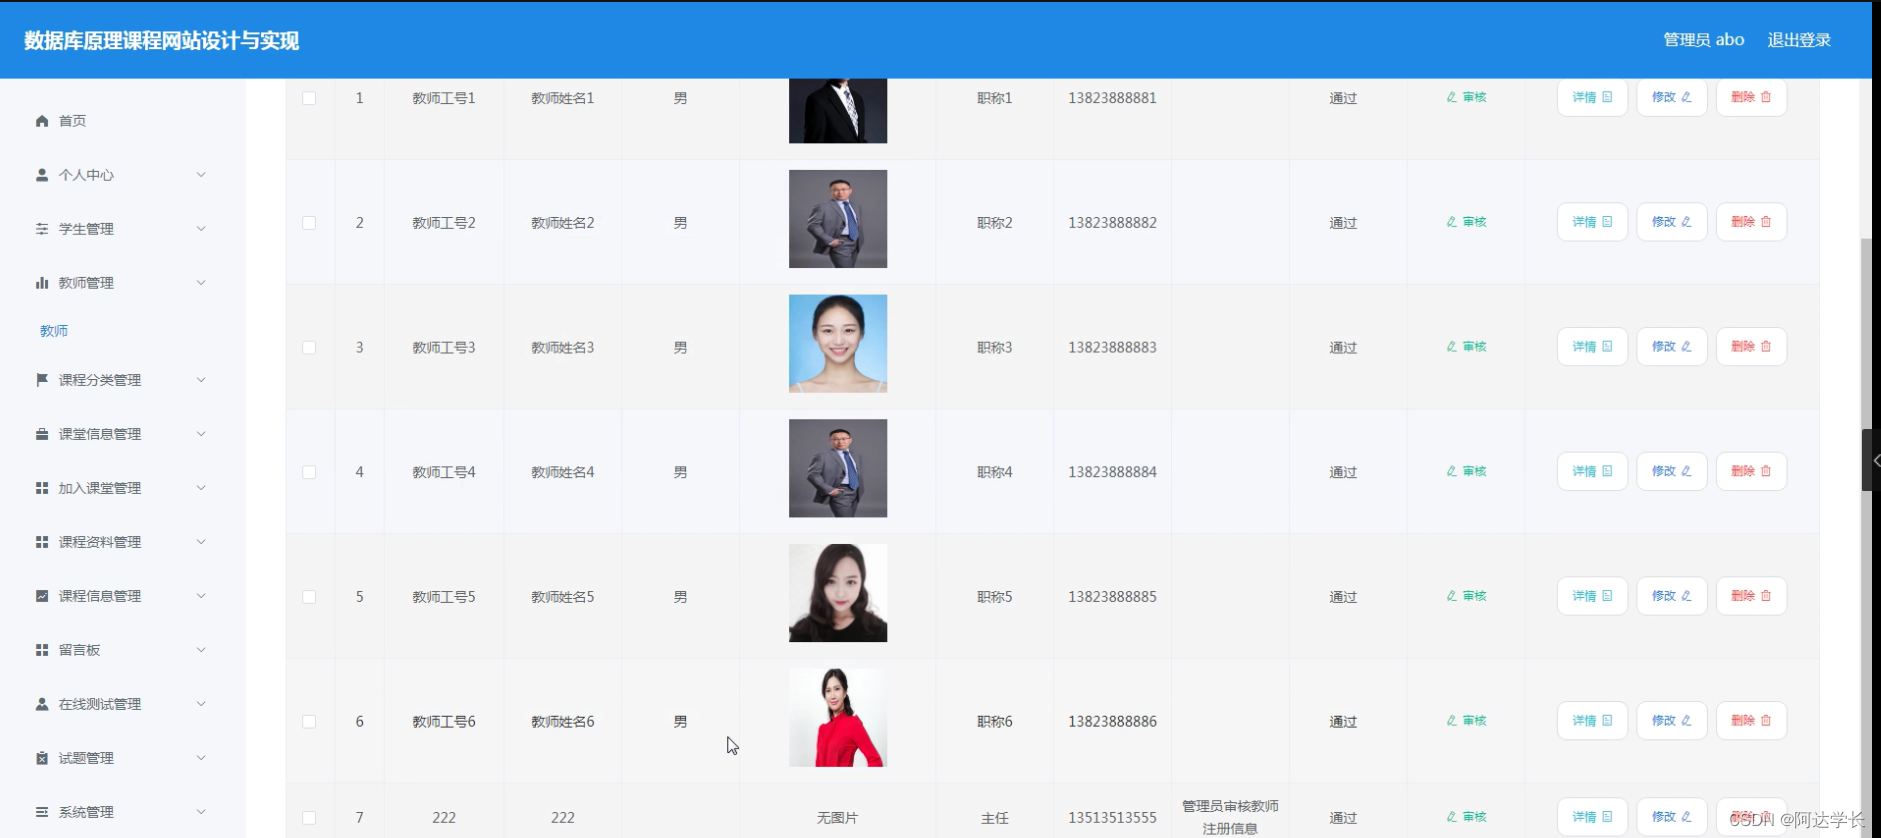1881x838 pixels.
Task: Click the 审核 edit icon for row 7
Action: coord(1452,817)
